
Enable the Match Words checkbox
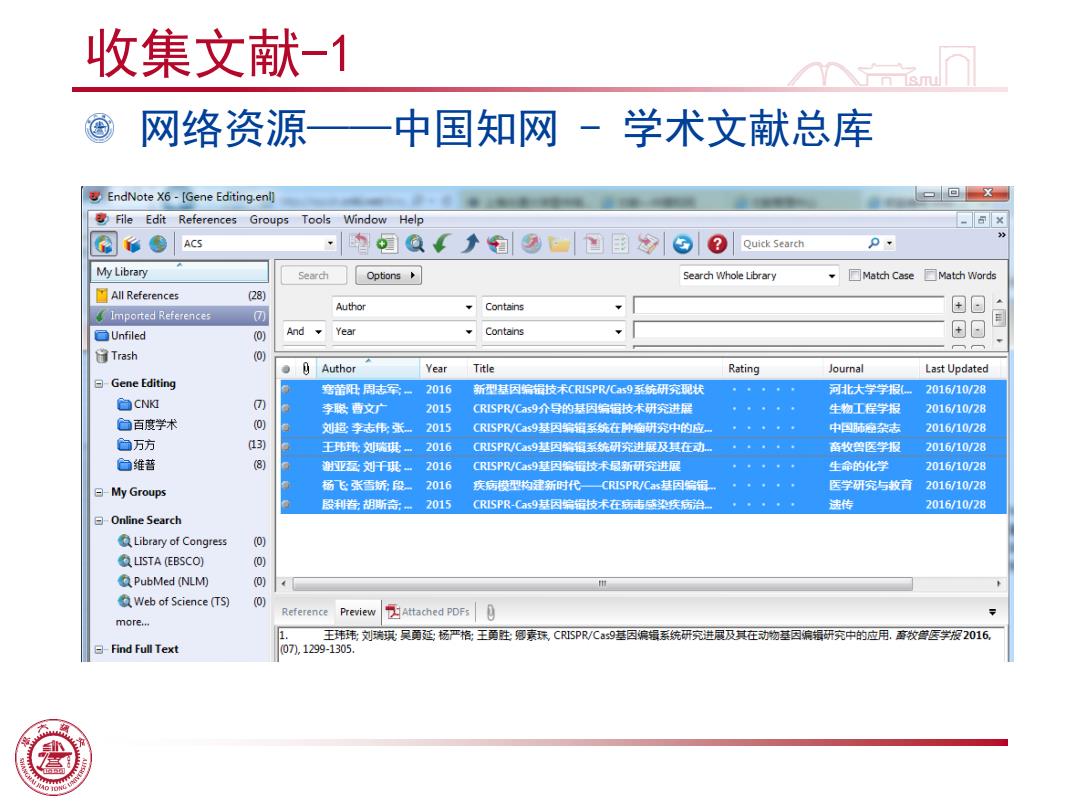931,276
